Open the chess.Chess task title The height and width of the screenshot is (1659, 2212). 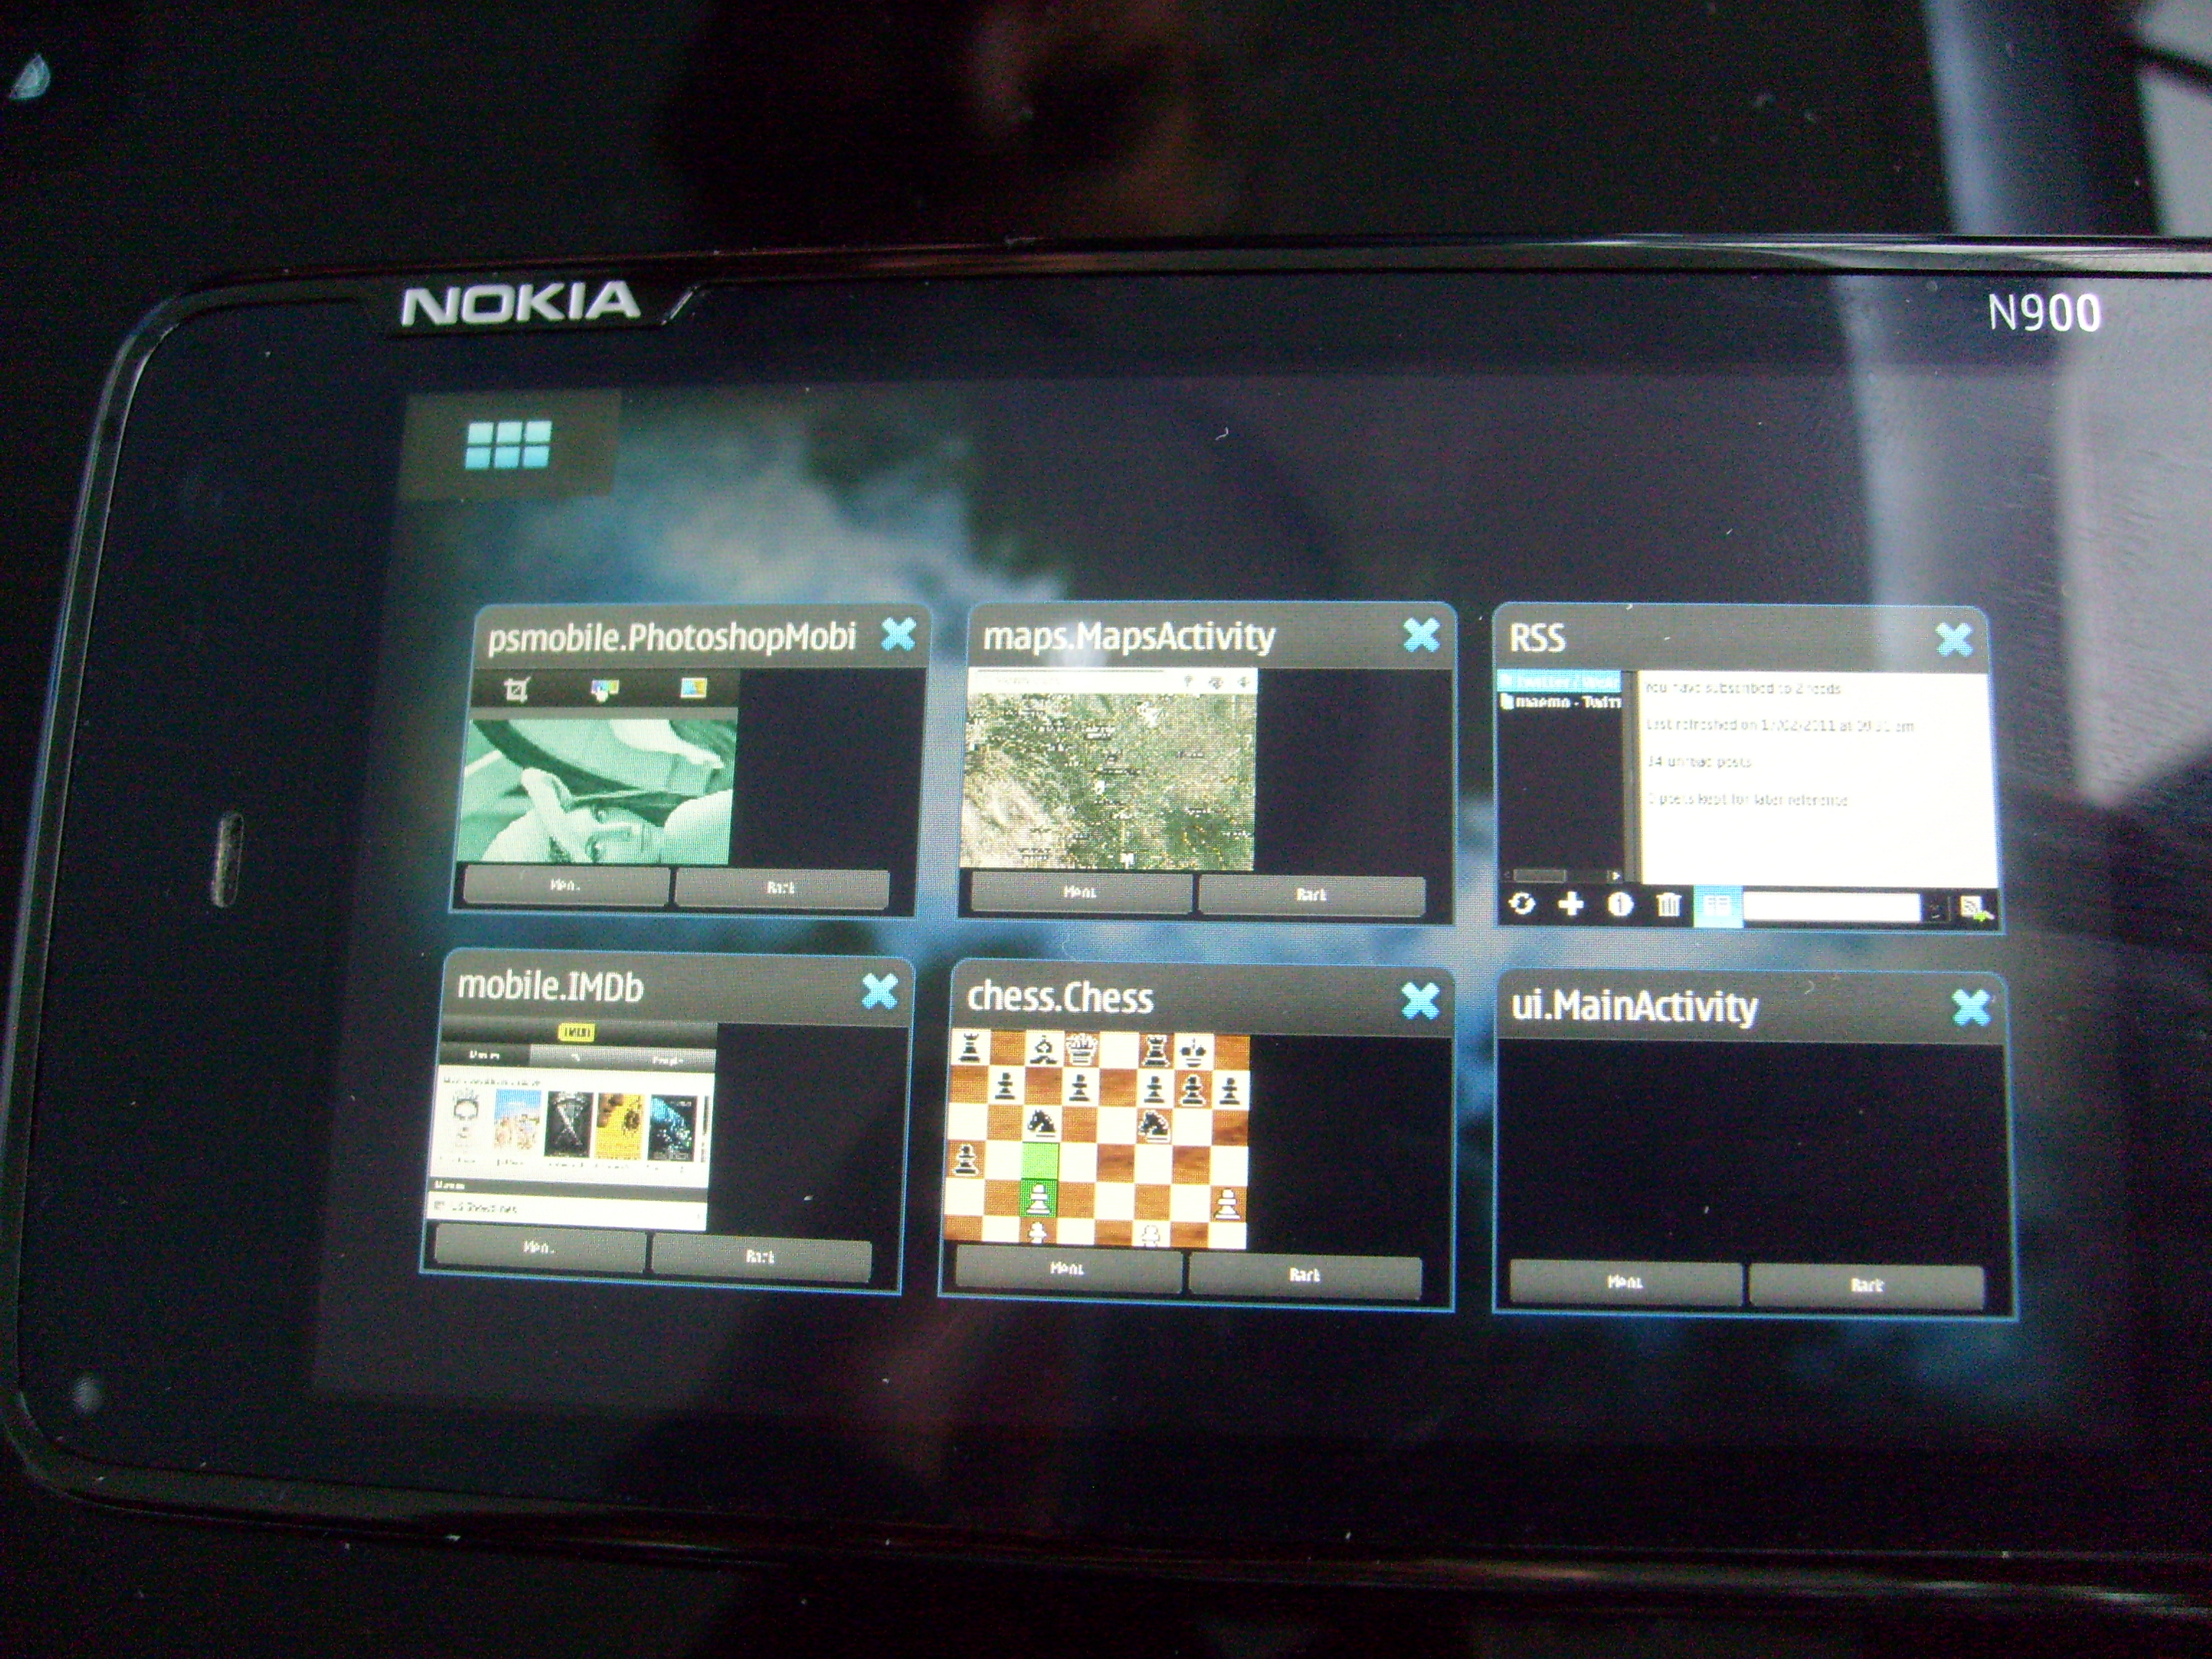[1060, 997]
